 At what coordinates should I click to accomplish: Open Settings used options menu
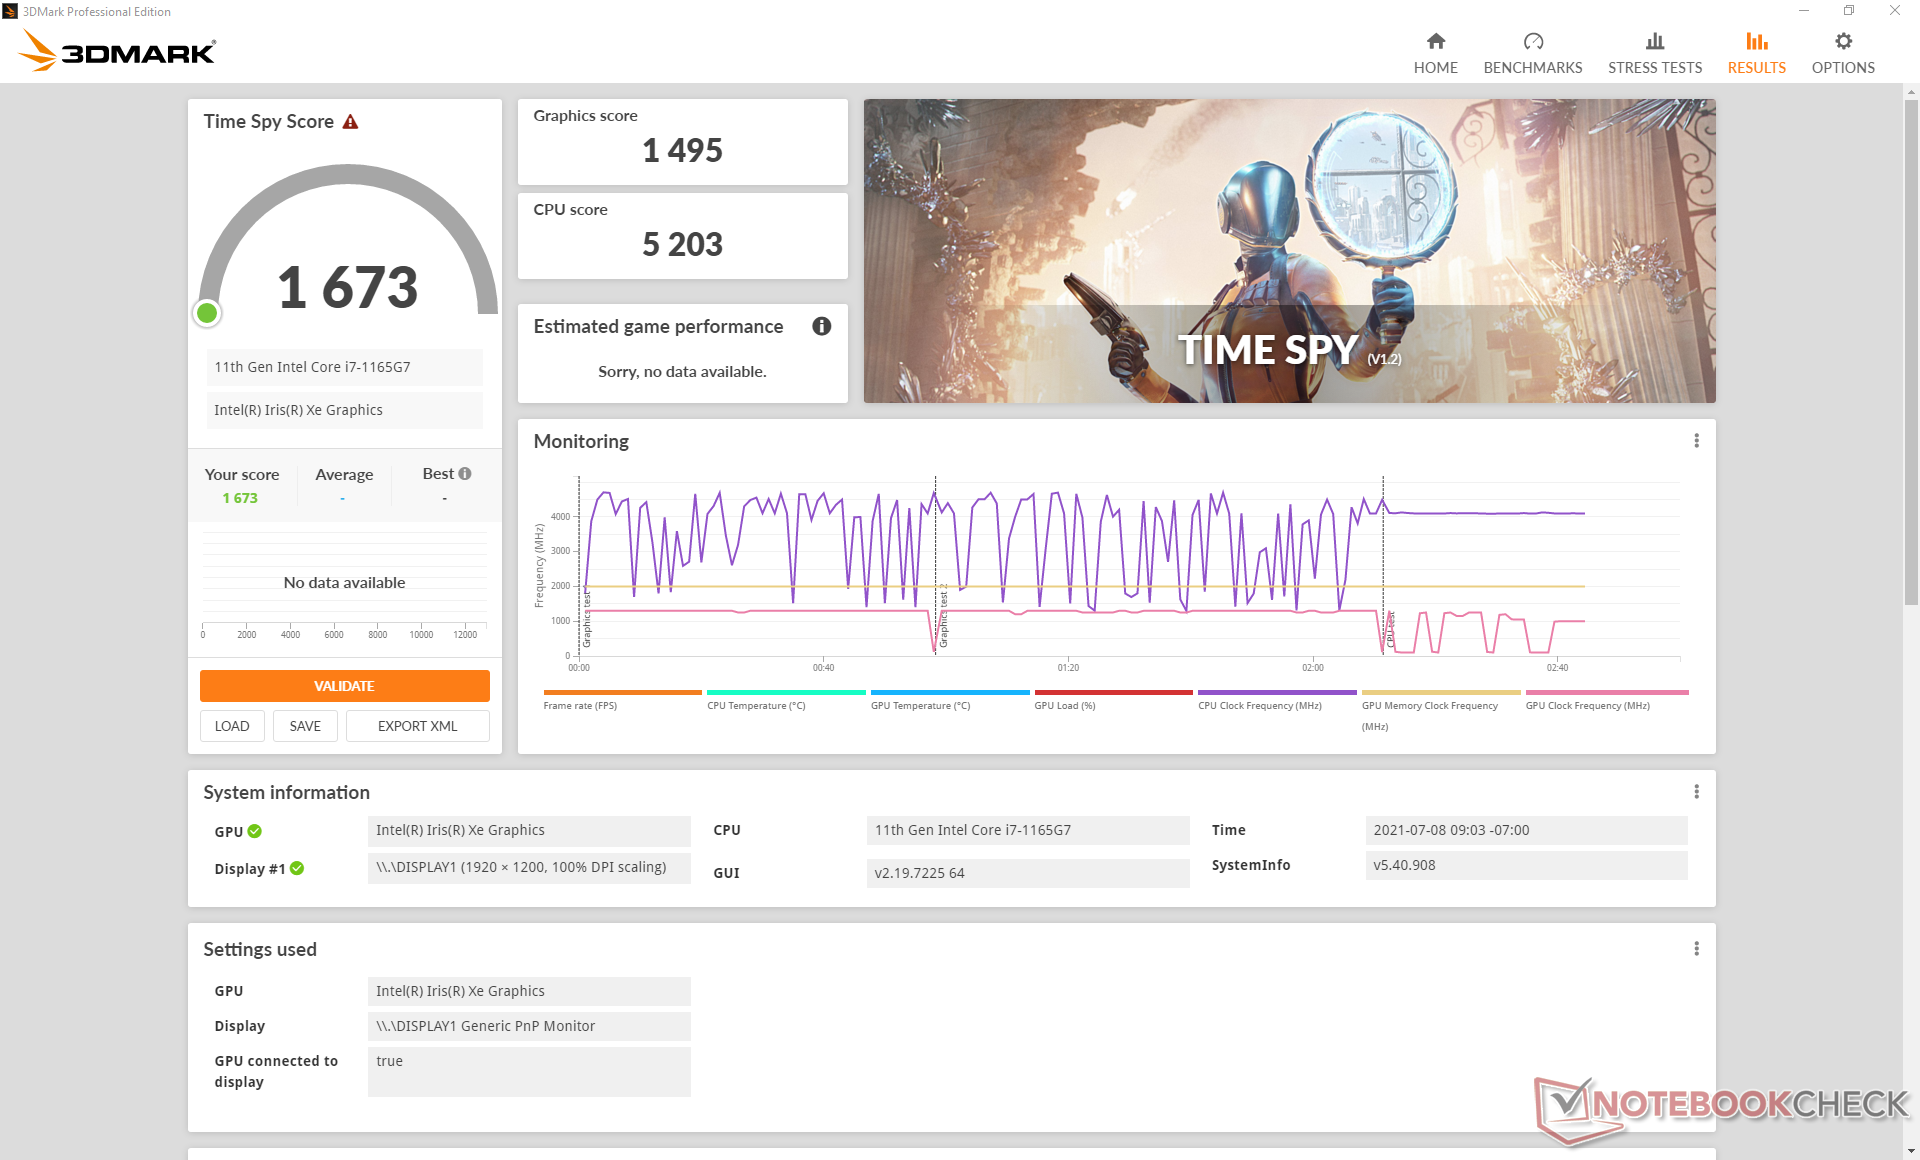click(x=1696, y=949)
